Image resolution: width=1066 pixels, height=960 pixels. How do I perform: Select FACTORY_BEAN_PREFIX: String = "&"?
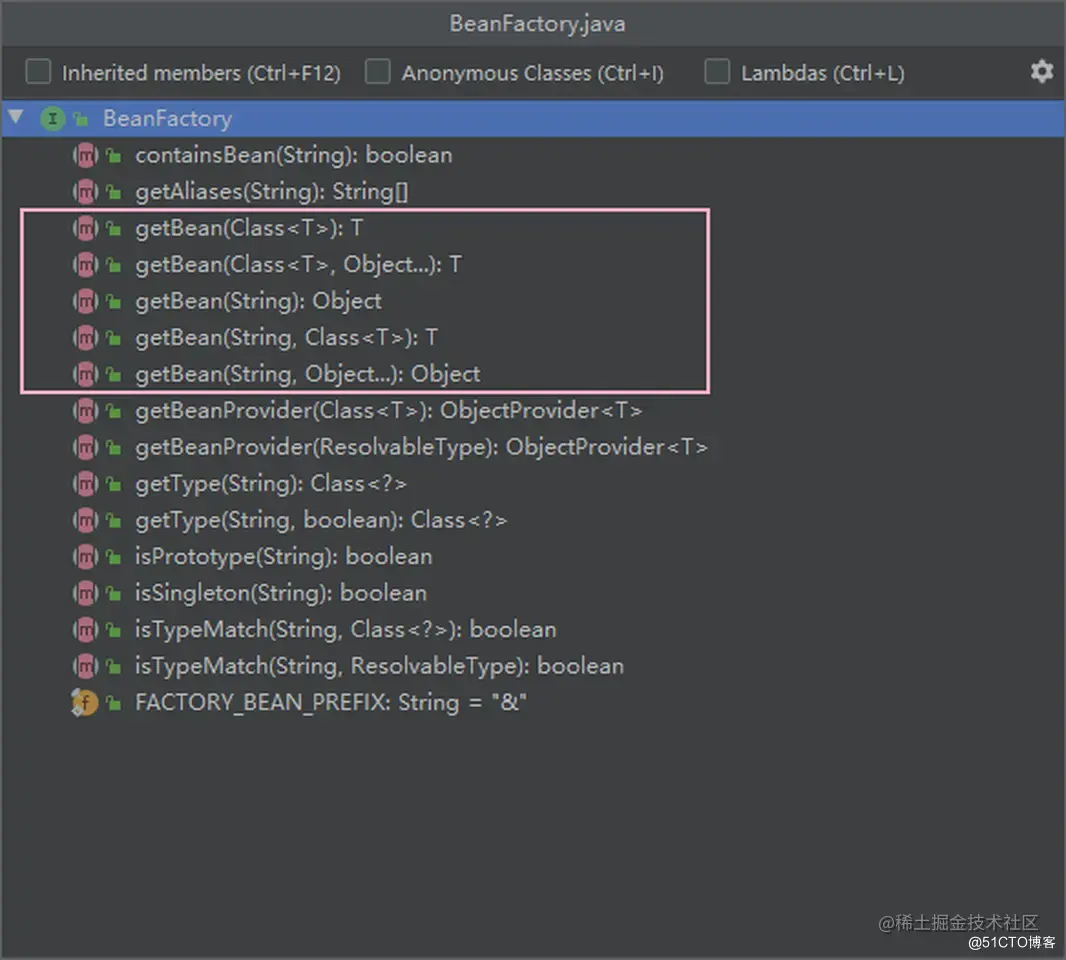click(x=331, y=702)
